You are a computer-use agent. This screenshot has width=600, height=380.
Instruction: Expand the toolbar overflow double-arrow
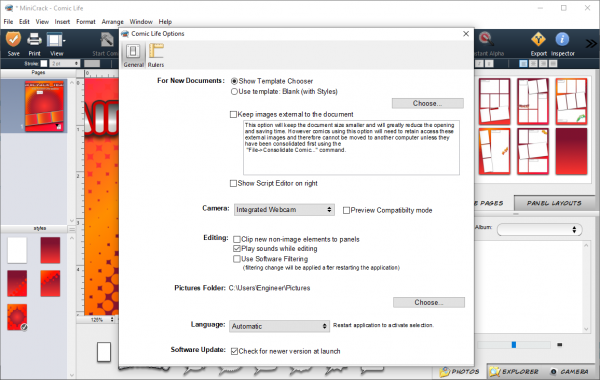coord(591,44)
